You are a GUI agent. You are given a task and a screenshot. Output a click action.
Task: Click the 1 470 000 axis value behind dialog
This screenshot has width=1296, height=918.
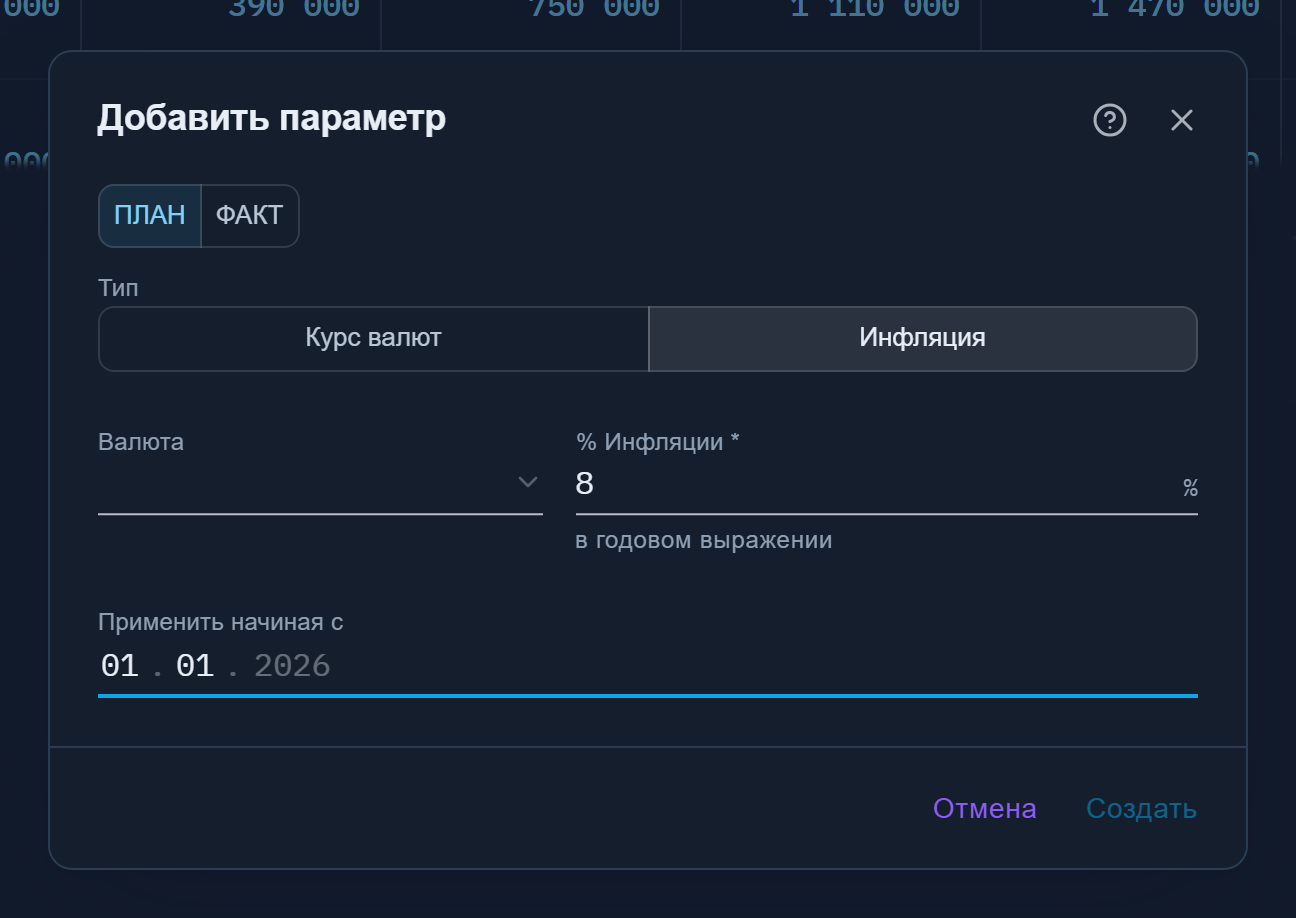(x=1175, y=10)
